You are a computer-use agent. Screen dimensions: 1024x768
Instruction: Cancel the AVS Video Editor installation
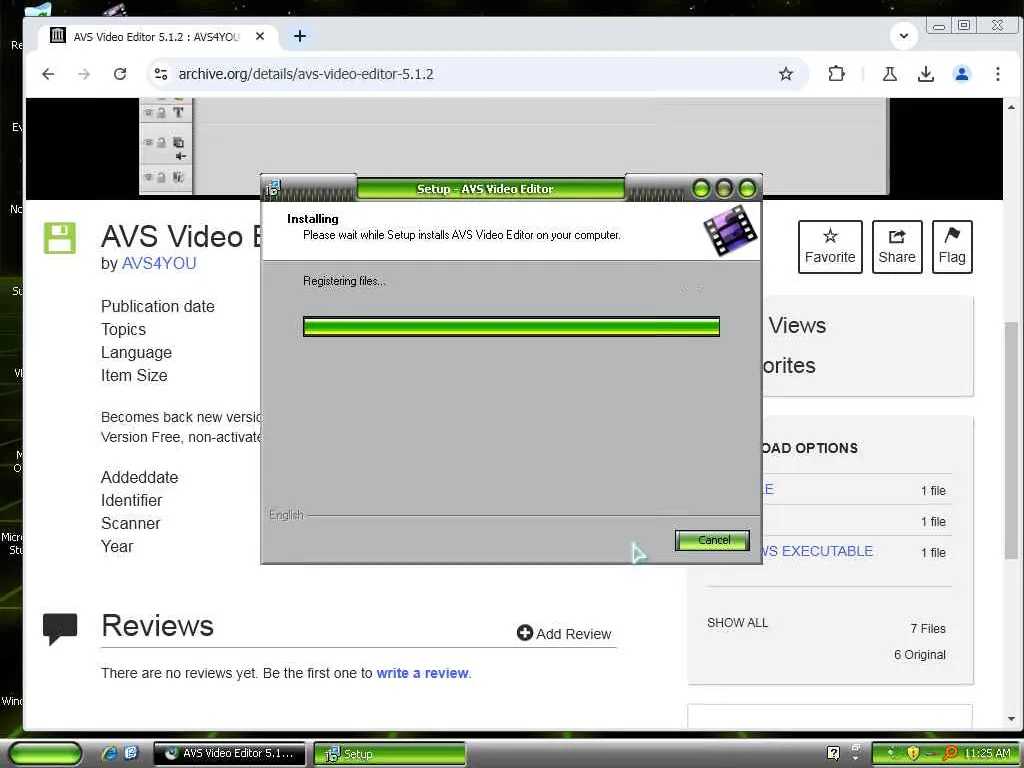(712, 540)
